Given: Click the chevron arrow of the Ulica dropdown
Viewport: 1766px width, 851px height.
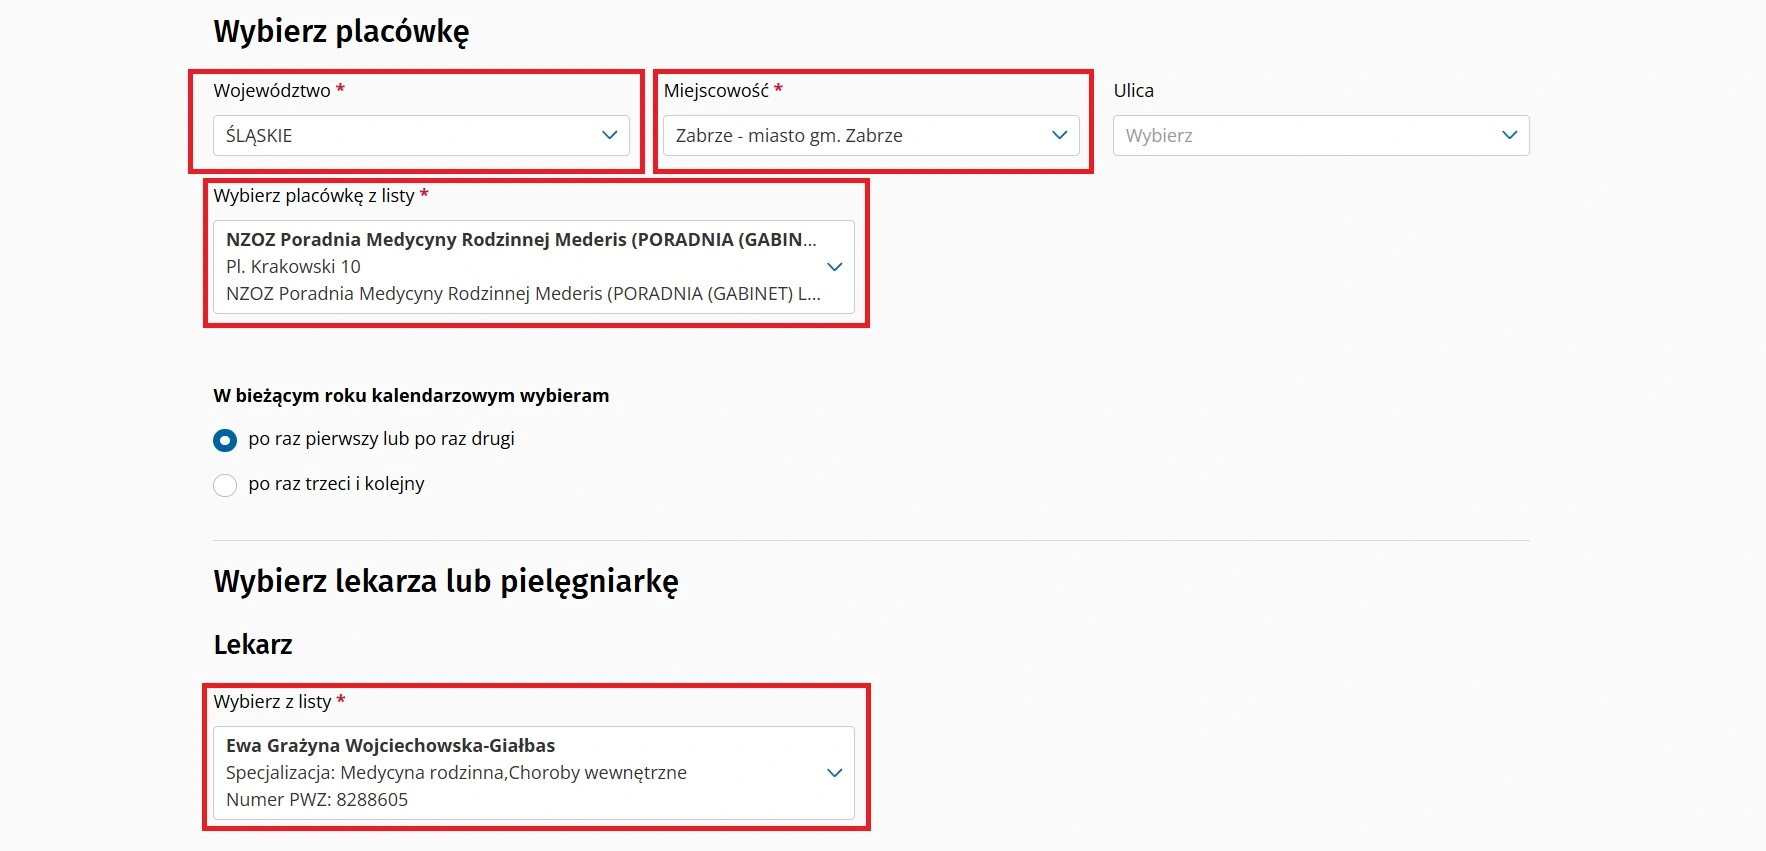Looking at the screenshot, I should (1509, 135).
